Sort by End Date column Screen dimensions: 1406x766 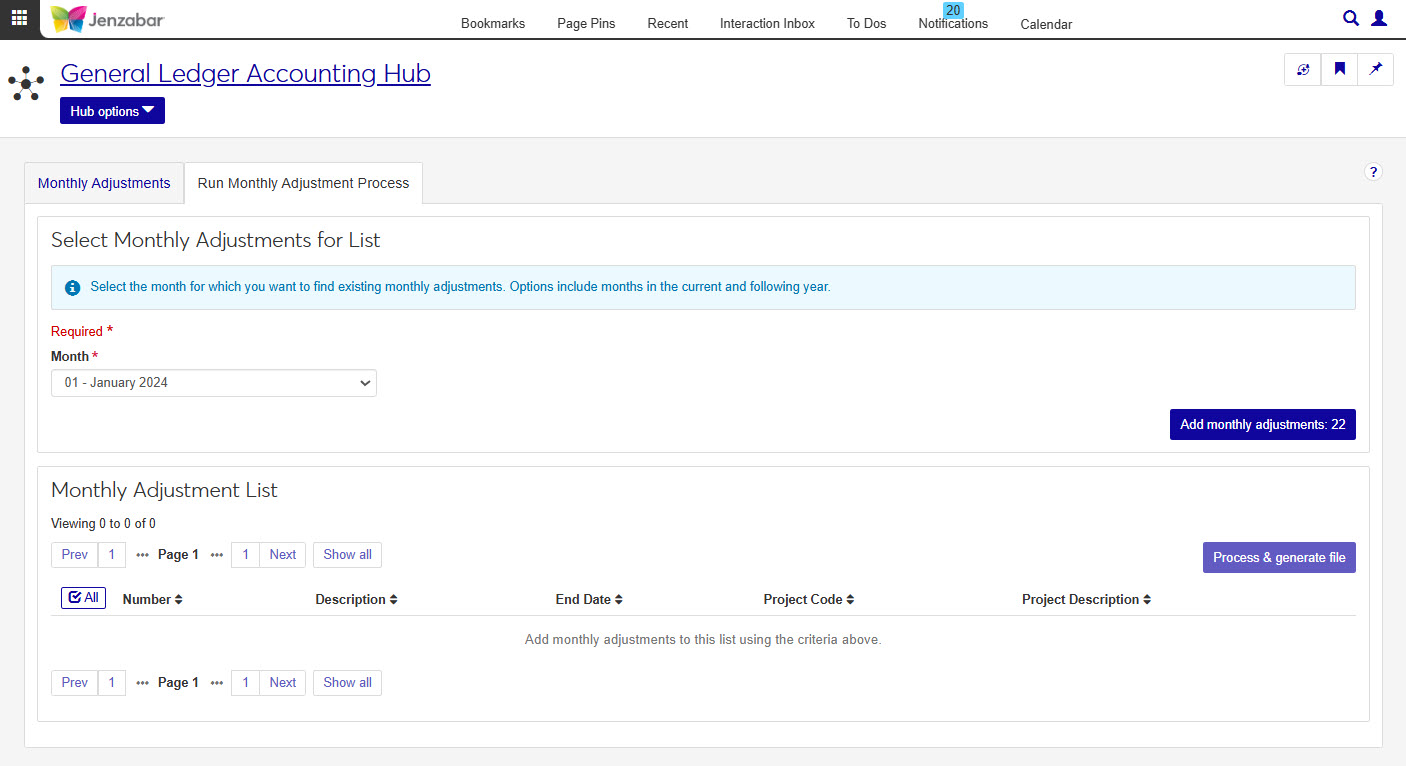[589, 600]
